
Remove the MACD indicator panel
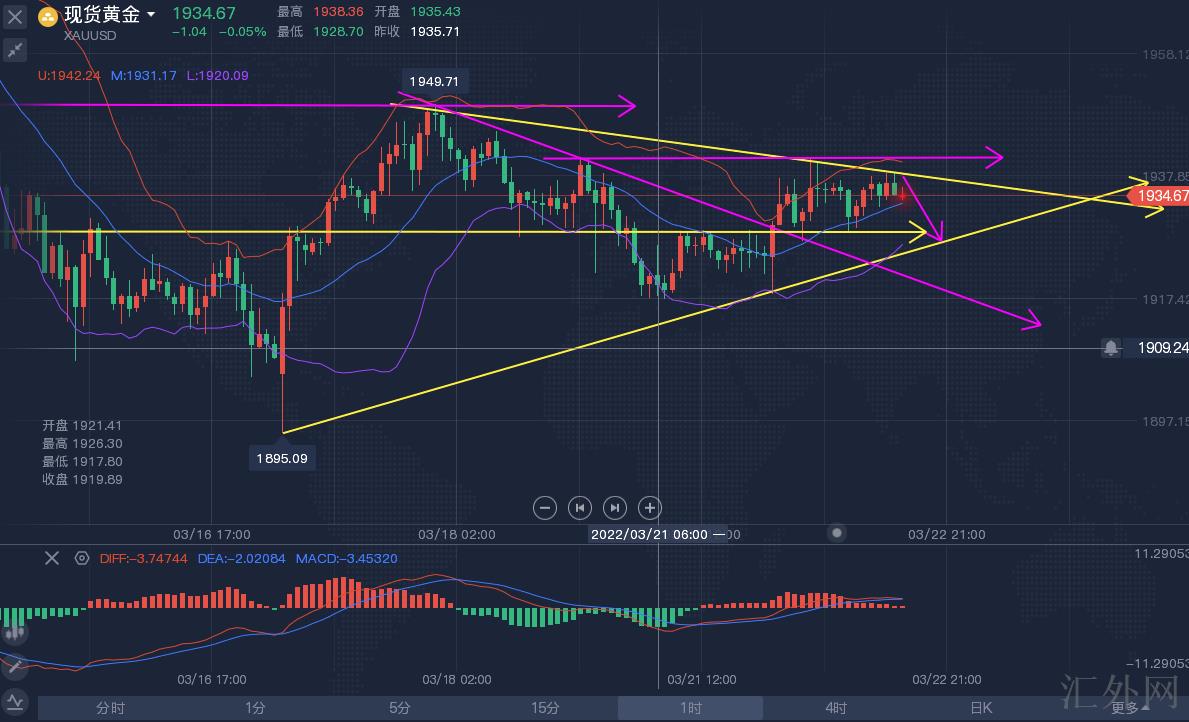click(52, 558)
